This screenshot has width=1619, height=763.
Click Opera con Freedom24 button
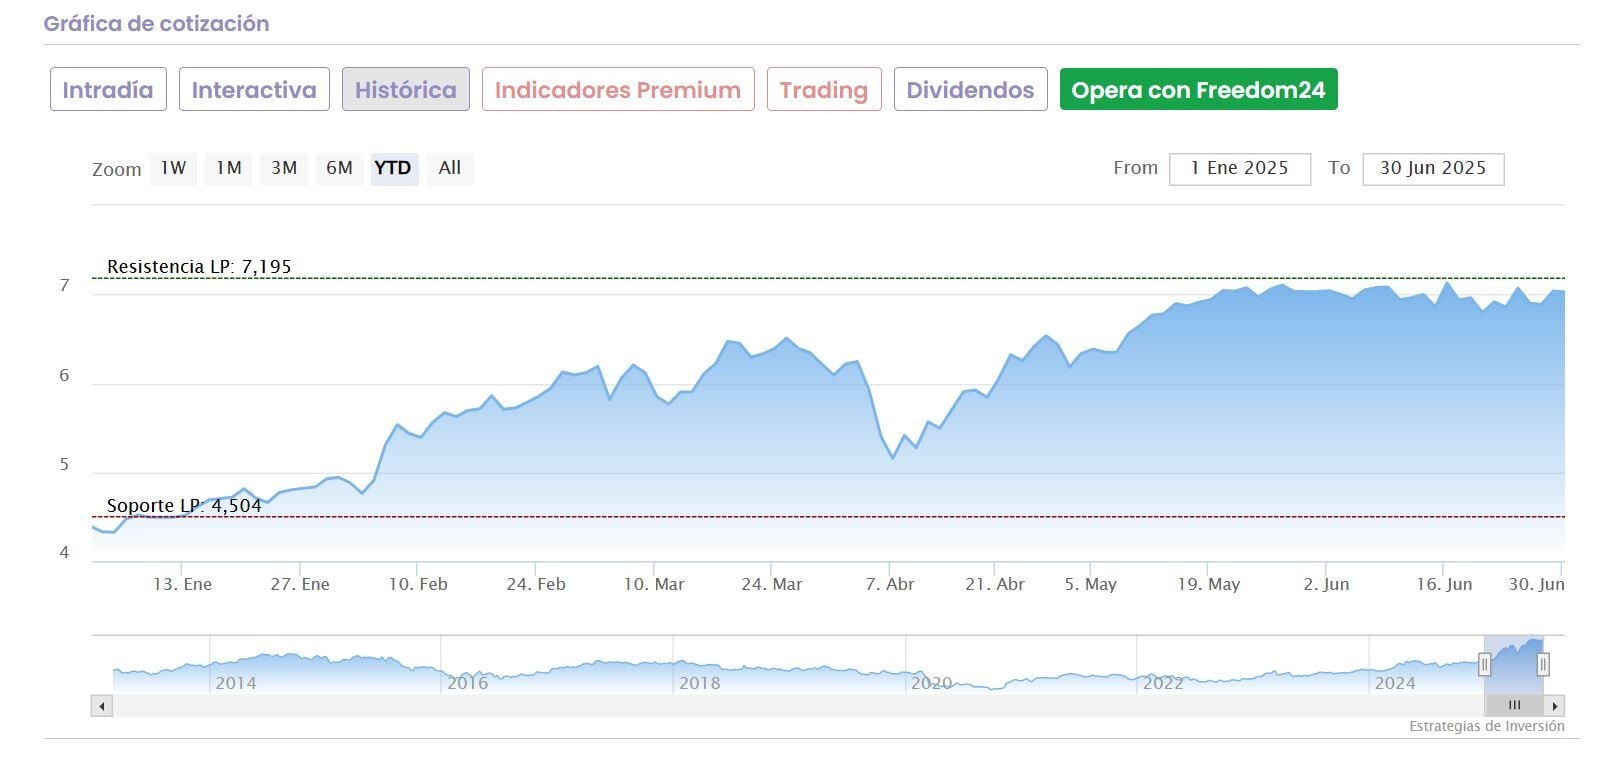tap(1198, 90)
